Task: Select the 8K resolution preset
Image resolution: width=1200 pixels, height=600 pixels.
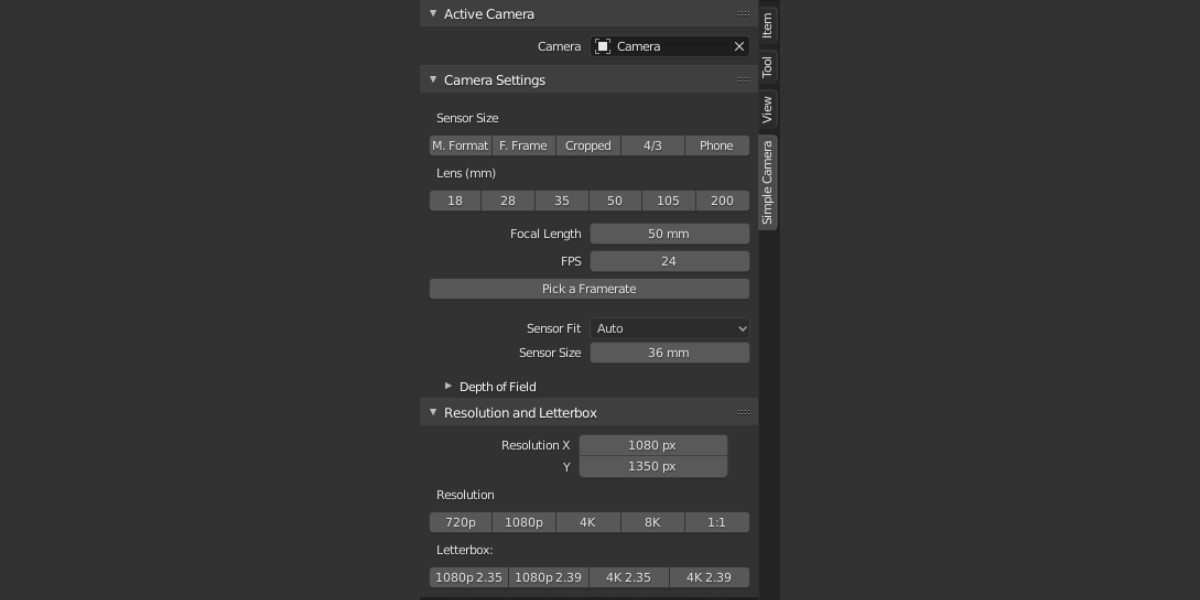Action: 652,521
